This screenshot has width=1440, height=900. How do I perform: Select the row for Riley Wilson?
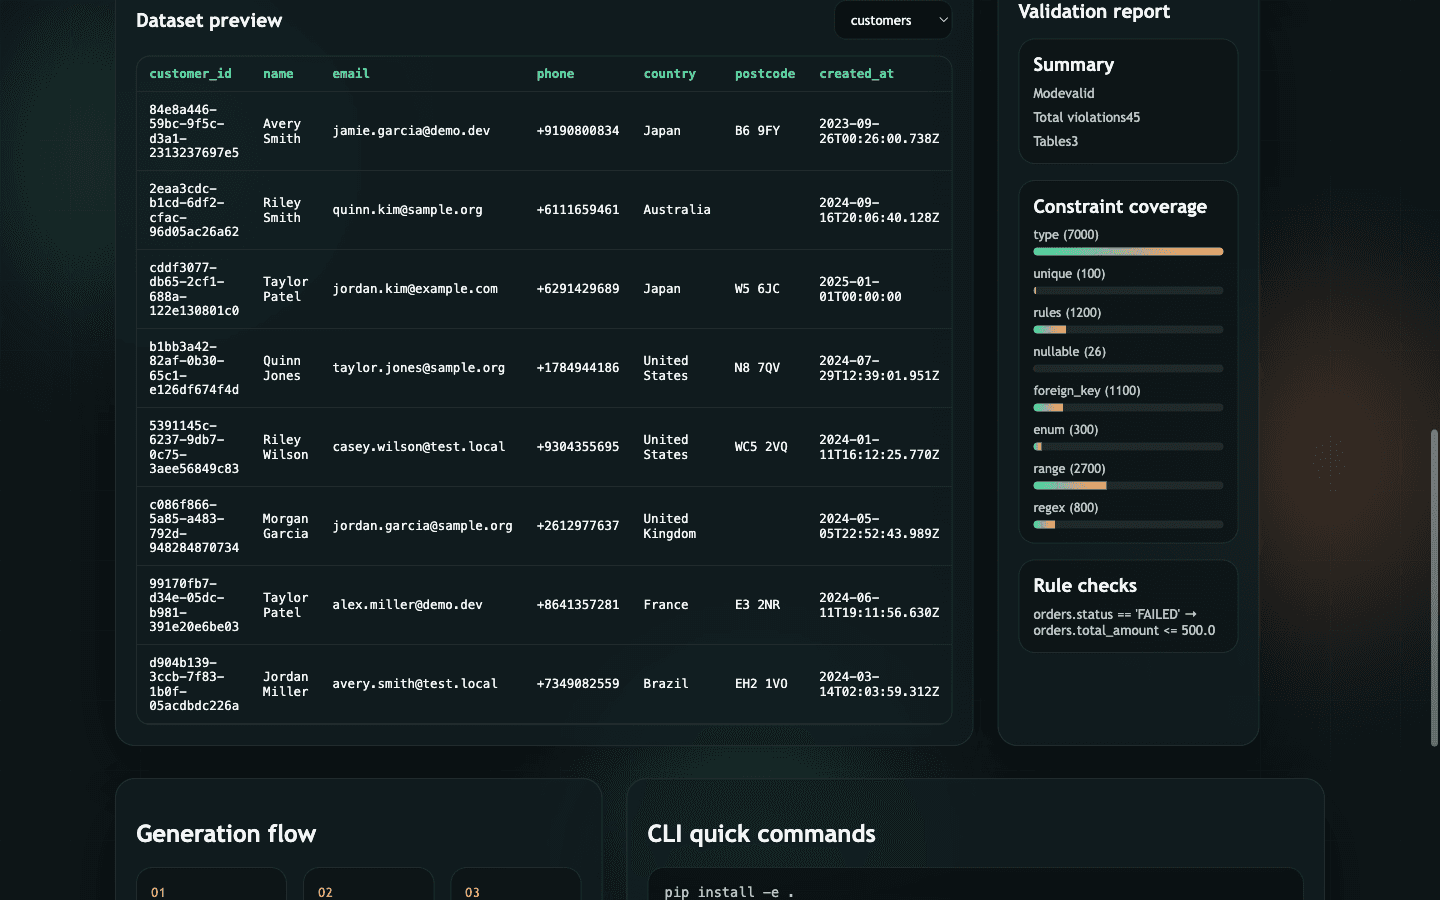point(544,446)
